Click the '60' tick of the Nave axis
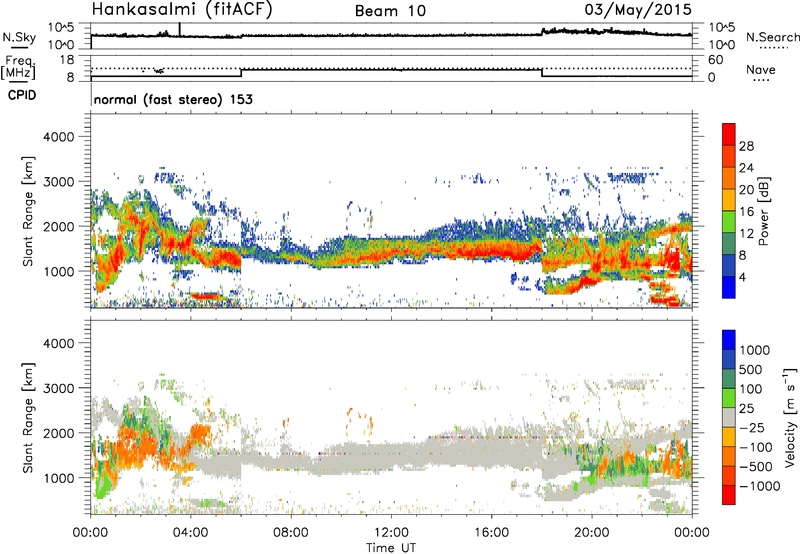The width and height of the screenshot is (800, 554). (x=715, y=60)
